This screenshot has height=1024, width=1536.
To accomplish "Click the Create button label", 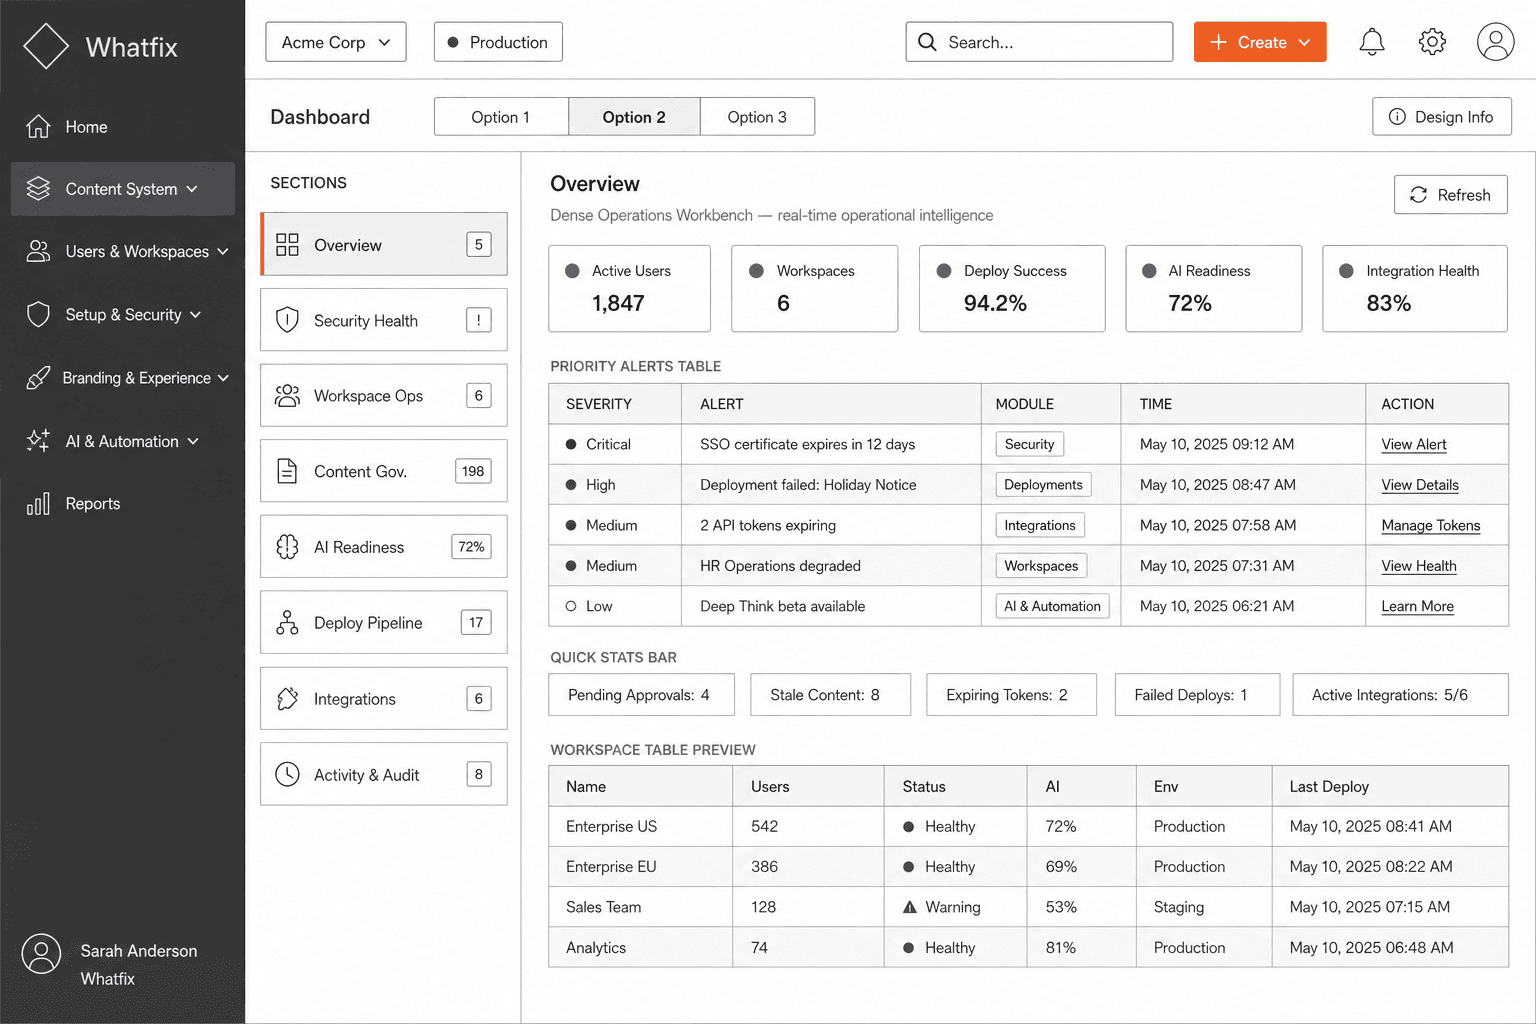I will (1262, 42).
